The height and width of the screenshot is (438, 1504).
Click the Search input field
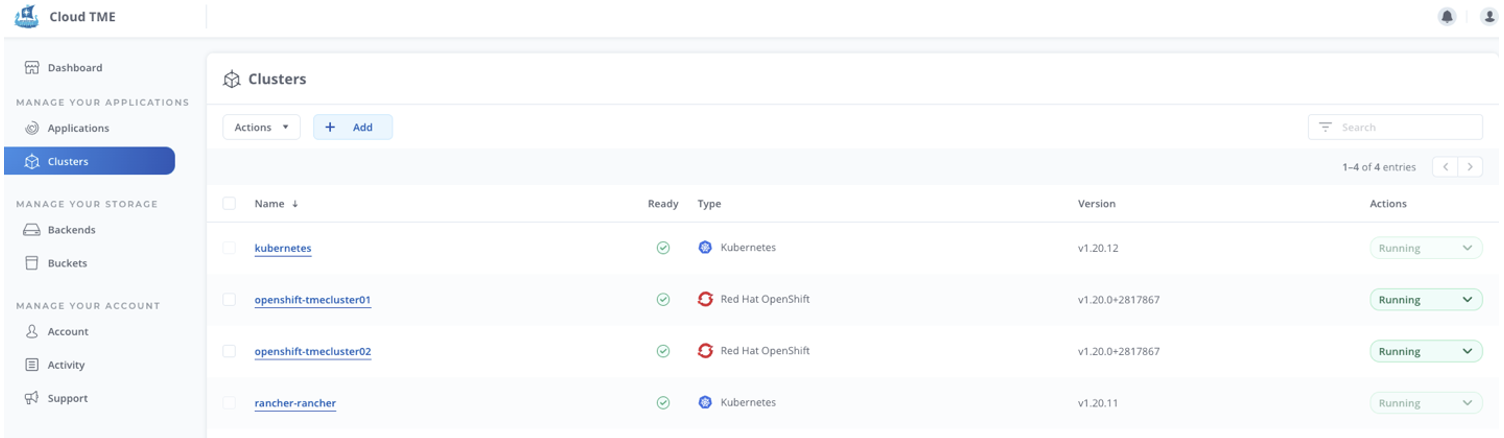pyautogui.click(x=1395, y=127)
